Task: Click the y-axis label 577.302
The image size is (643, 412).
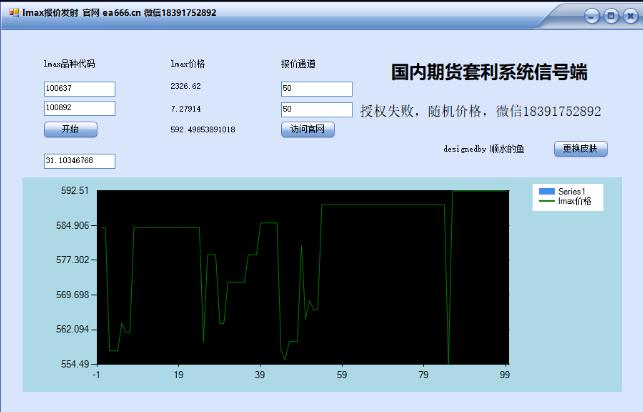Action: [x=73, y=260]
